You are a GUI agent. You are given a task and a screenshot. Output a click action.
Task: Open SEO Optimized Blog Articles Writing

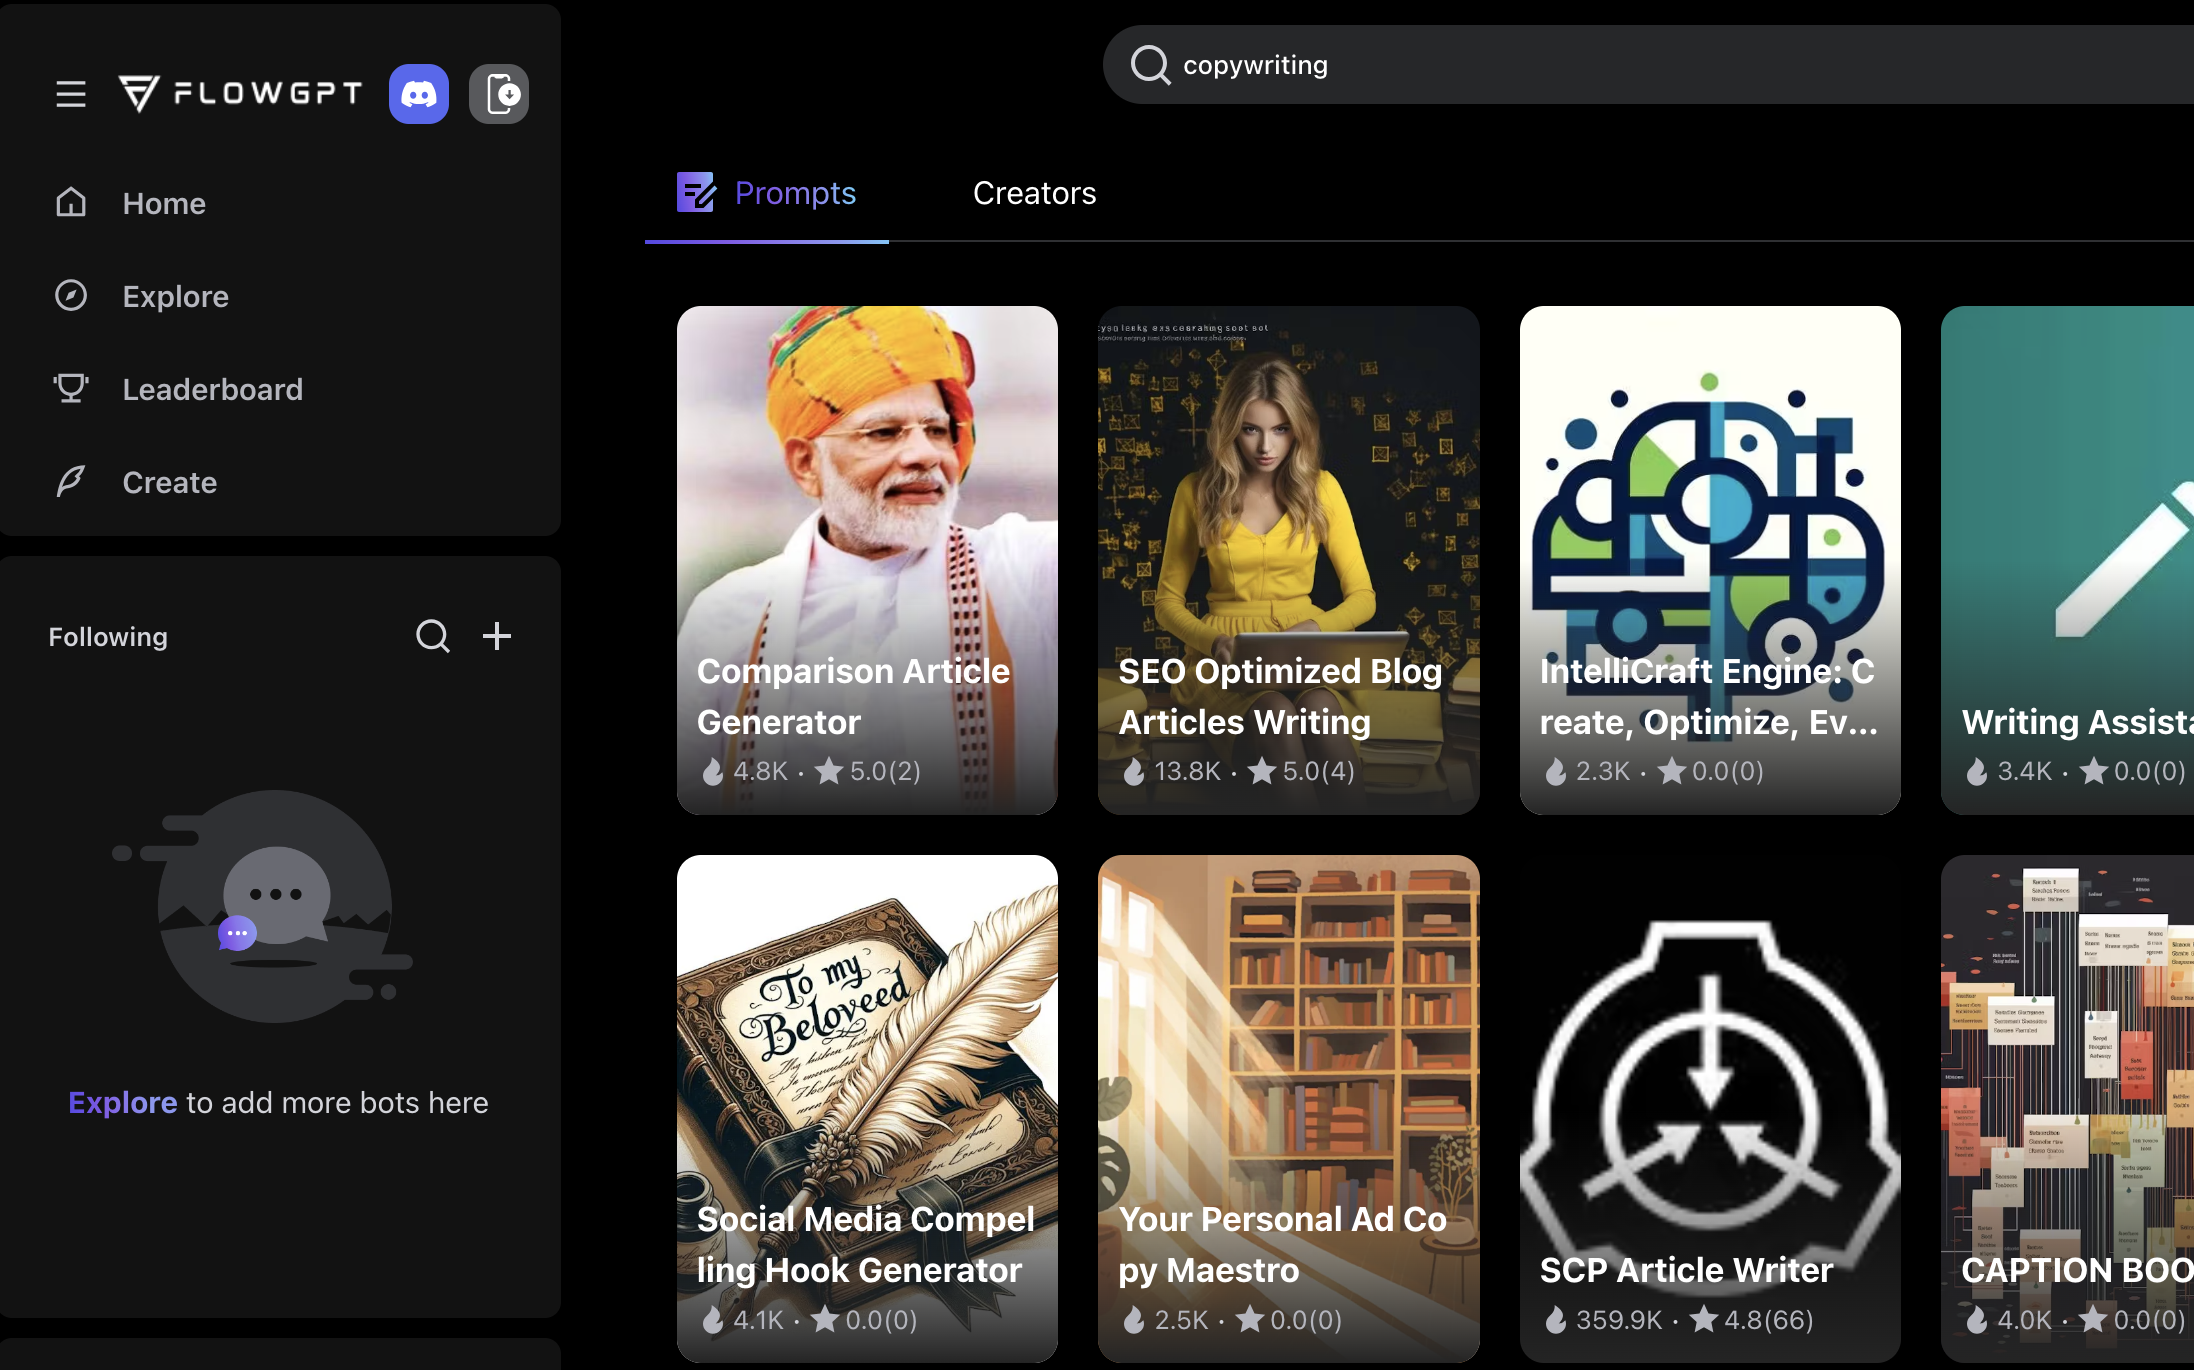pyautogui.click(x=1288, y=560)
